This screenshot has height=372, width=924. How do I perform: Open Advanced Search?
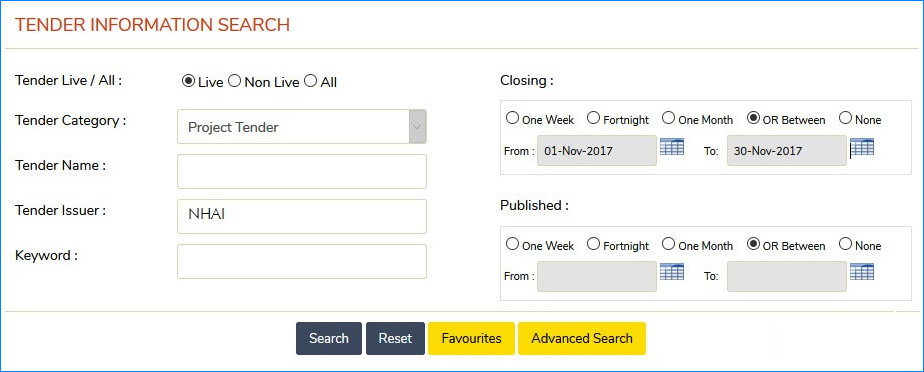[582, 338]
